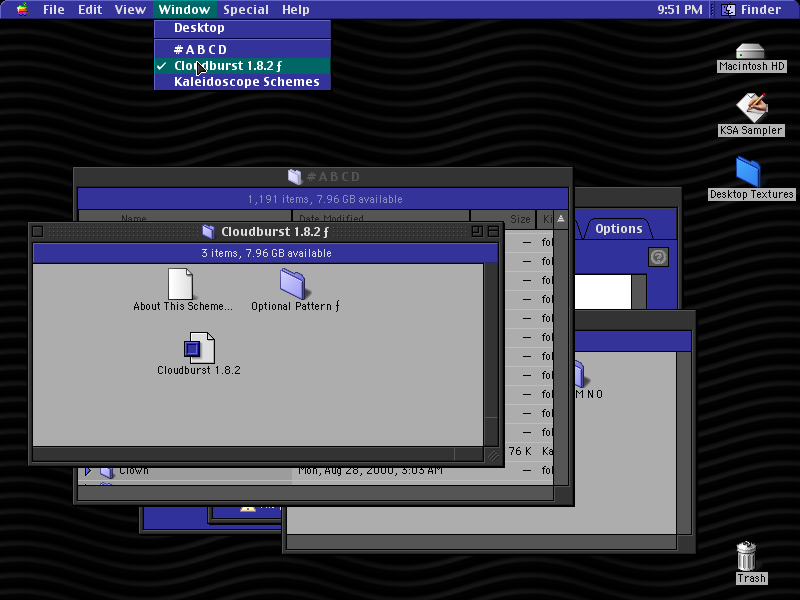Click the white text field in the Options window
The image size is (800, 600).
(603, 292)
